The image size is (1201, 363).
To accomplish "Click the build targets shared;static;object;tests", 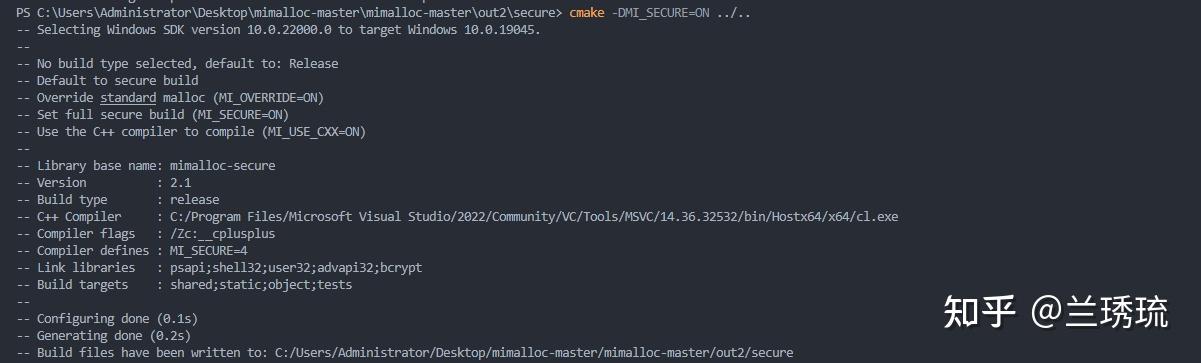I will pos(261,284).
